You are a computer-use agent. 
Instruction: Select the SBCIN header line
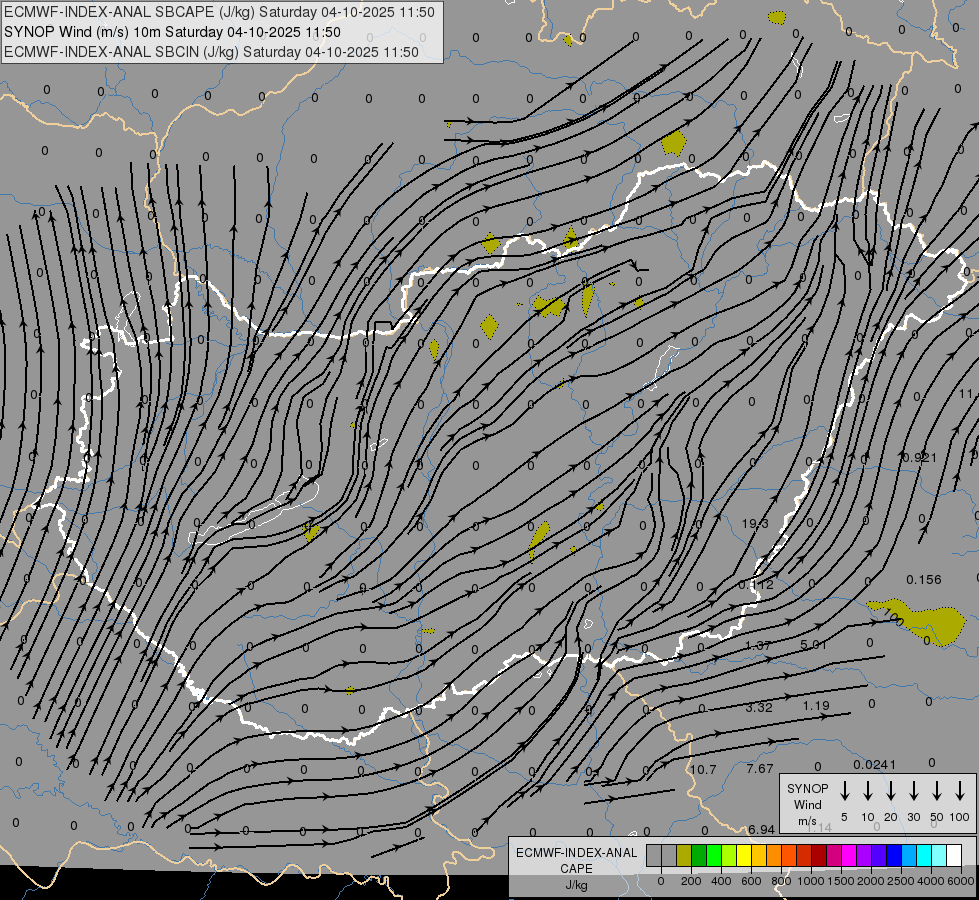click(x=211, y=52)
